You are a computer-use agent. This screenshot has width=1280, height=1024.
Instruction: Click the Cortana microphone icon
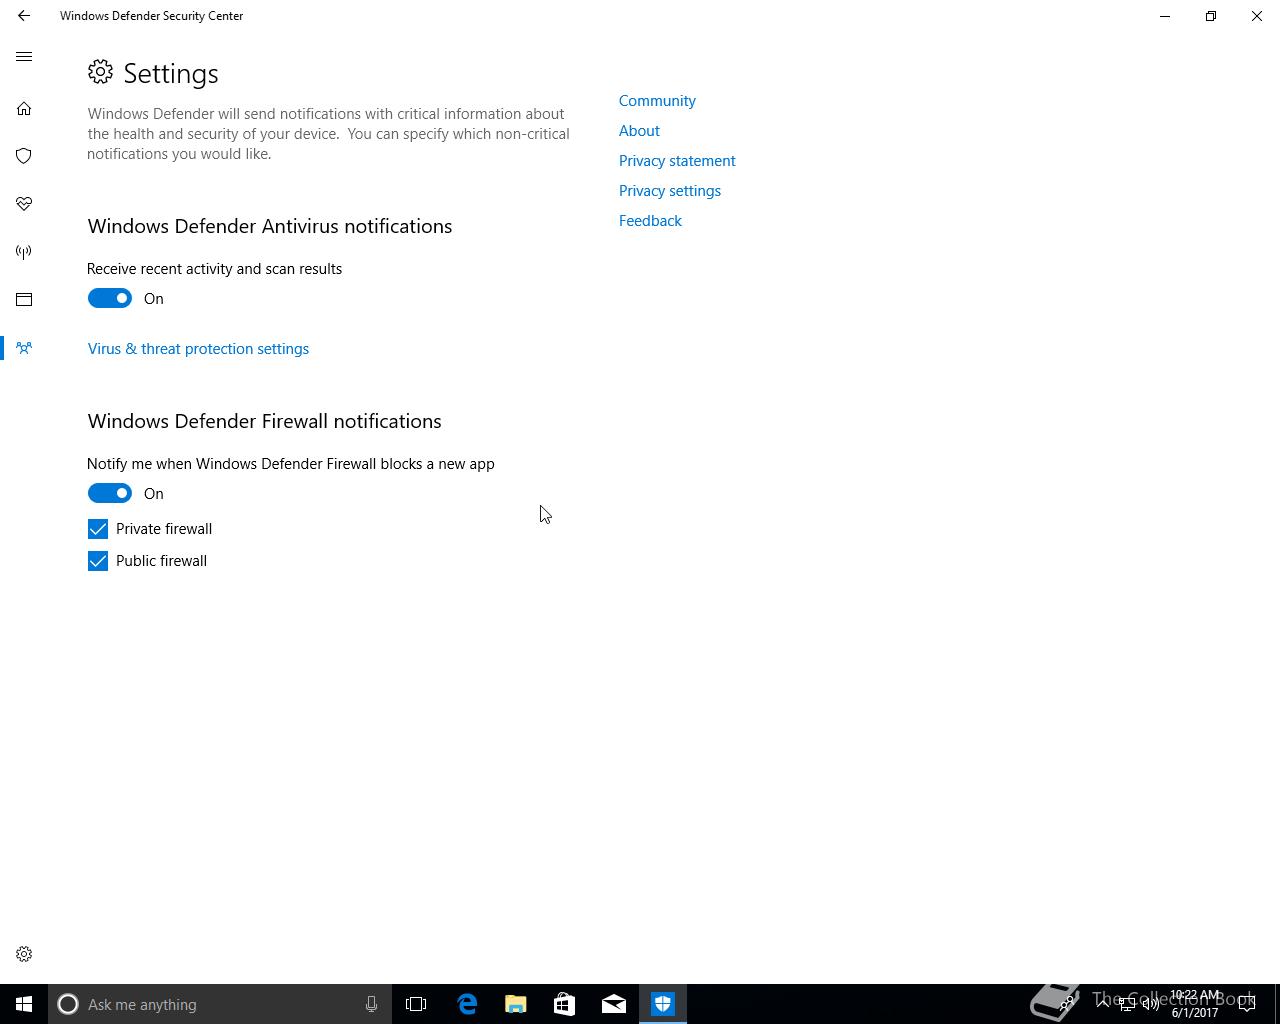371,1004
